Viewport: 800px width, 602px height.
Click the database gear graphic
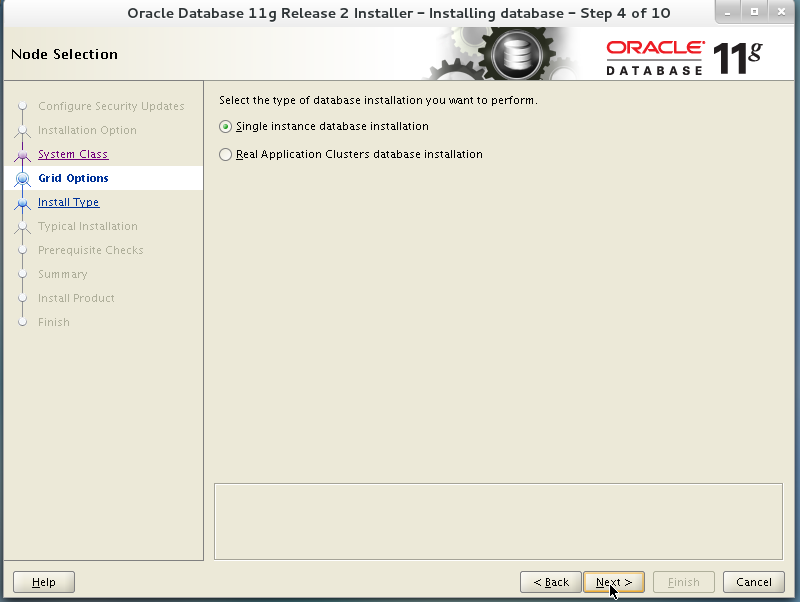515,54
